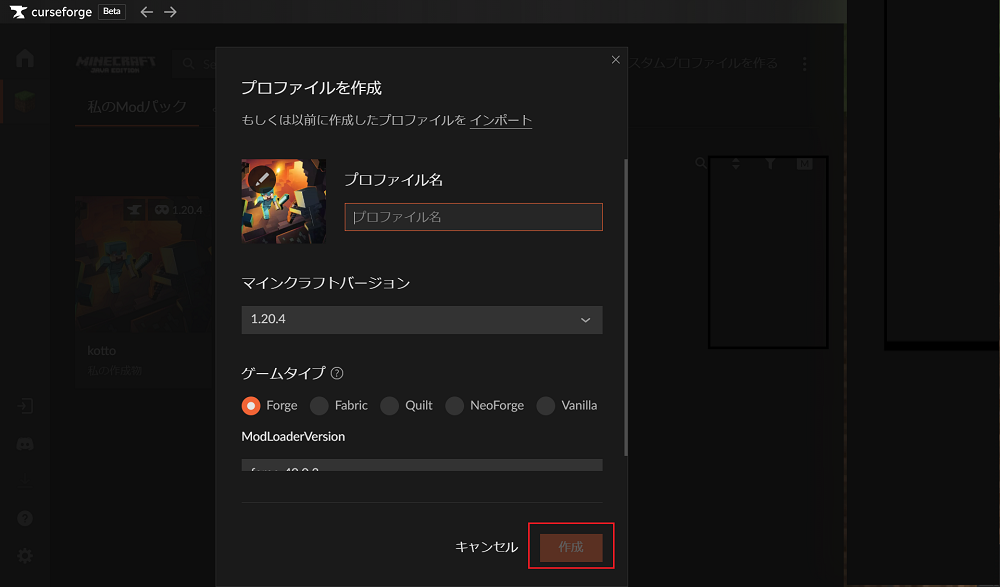Click the forward navigation arrow
This screenshot has width=1000, height=587.
click(x=170, y=12)
